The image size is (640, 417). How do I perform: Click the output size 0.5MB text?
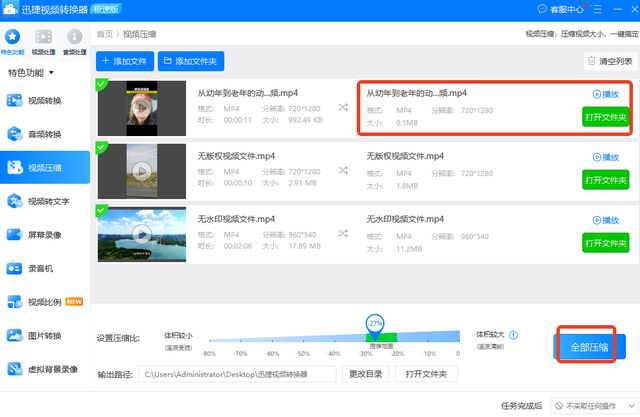pos(407,123)
